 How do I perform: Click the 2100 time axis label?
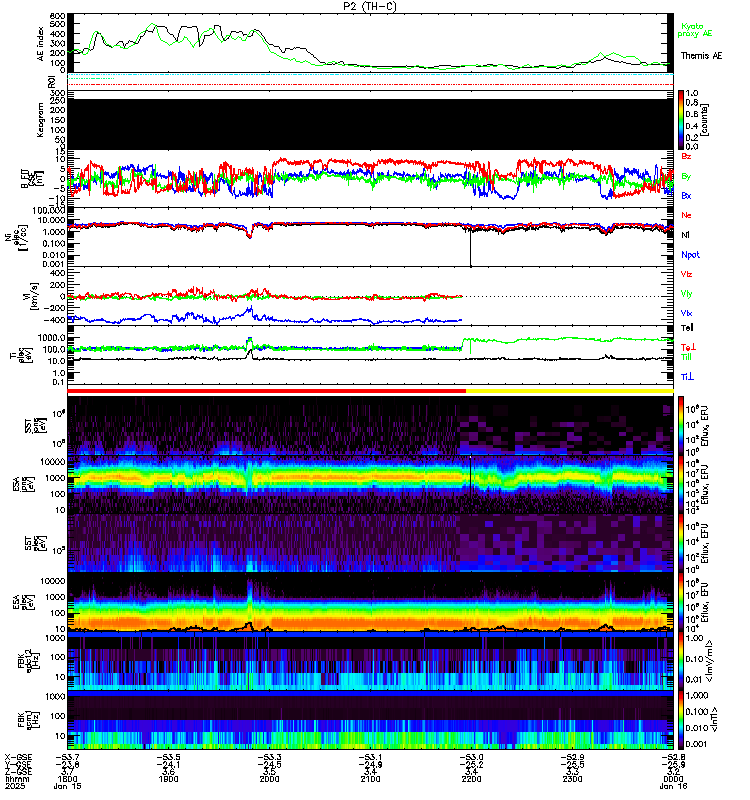tap(370, 779)
